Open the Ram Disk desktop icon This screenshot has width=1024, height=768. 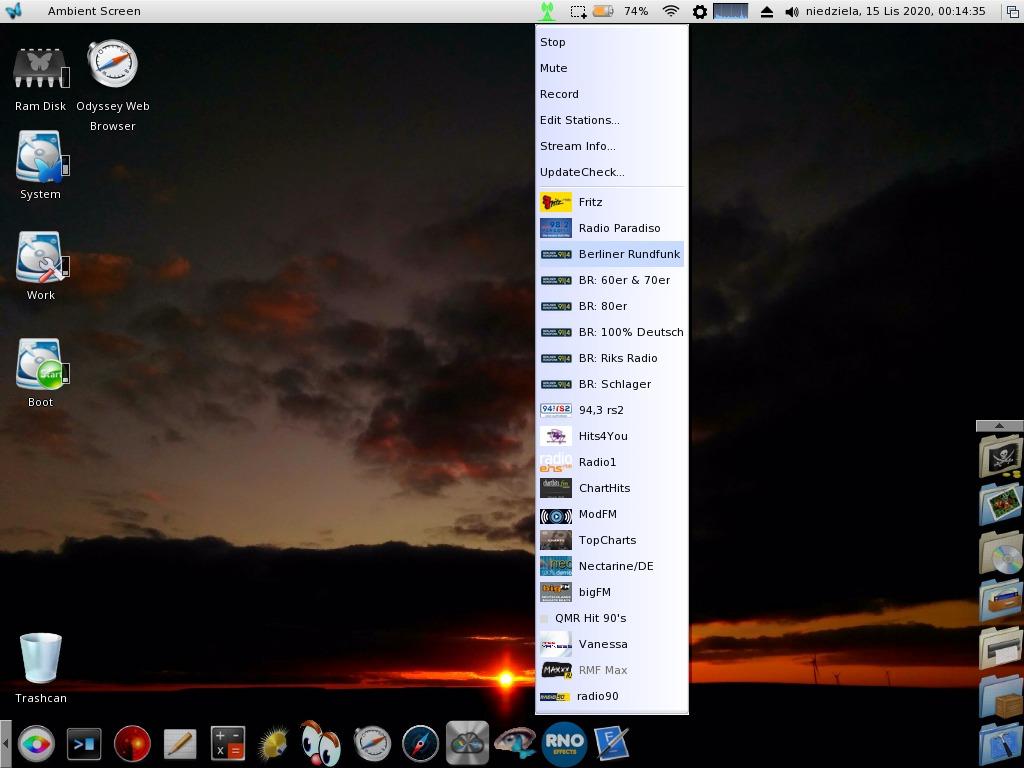click(x=40, y=69)
